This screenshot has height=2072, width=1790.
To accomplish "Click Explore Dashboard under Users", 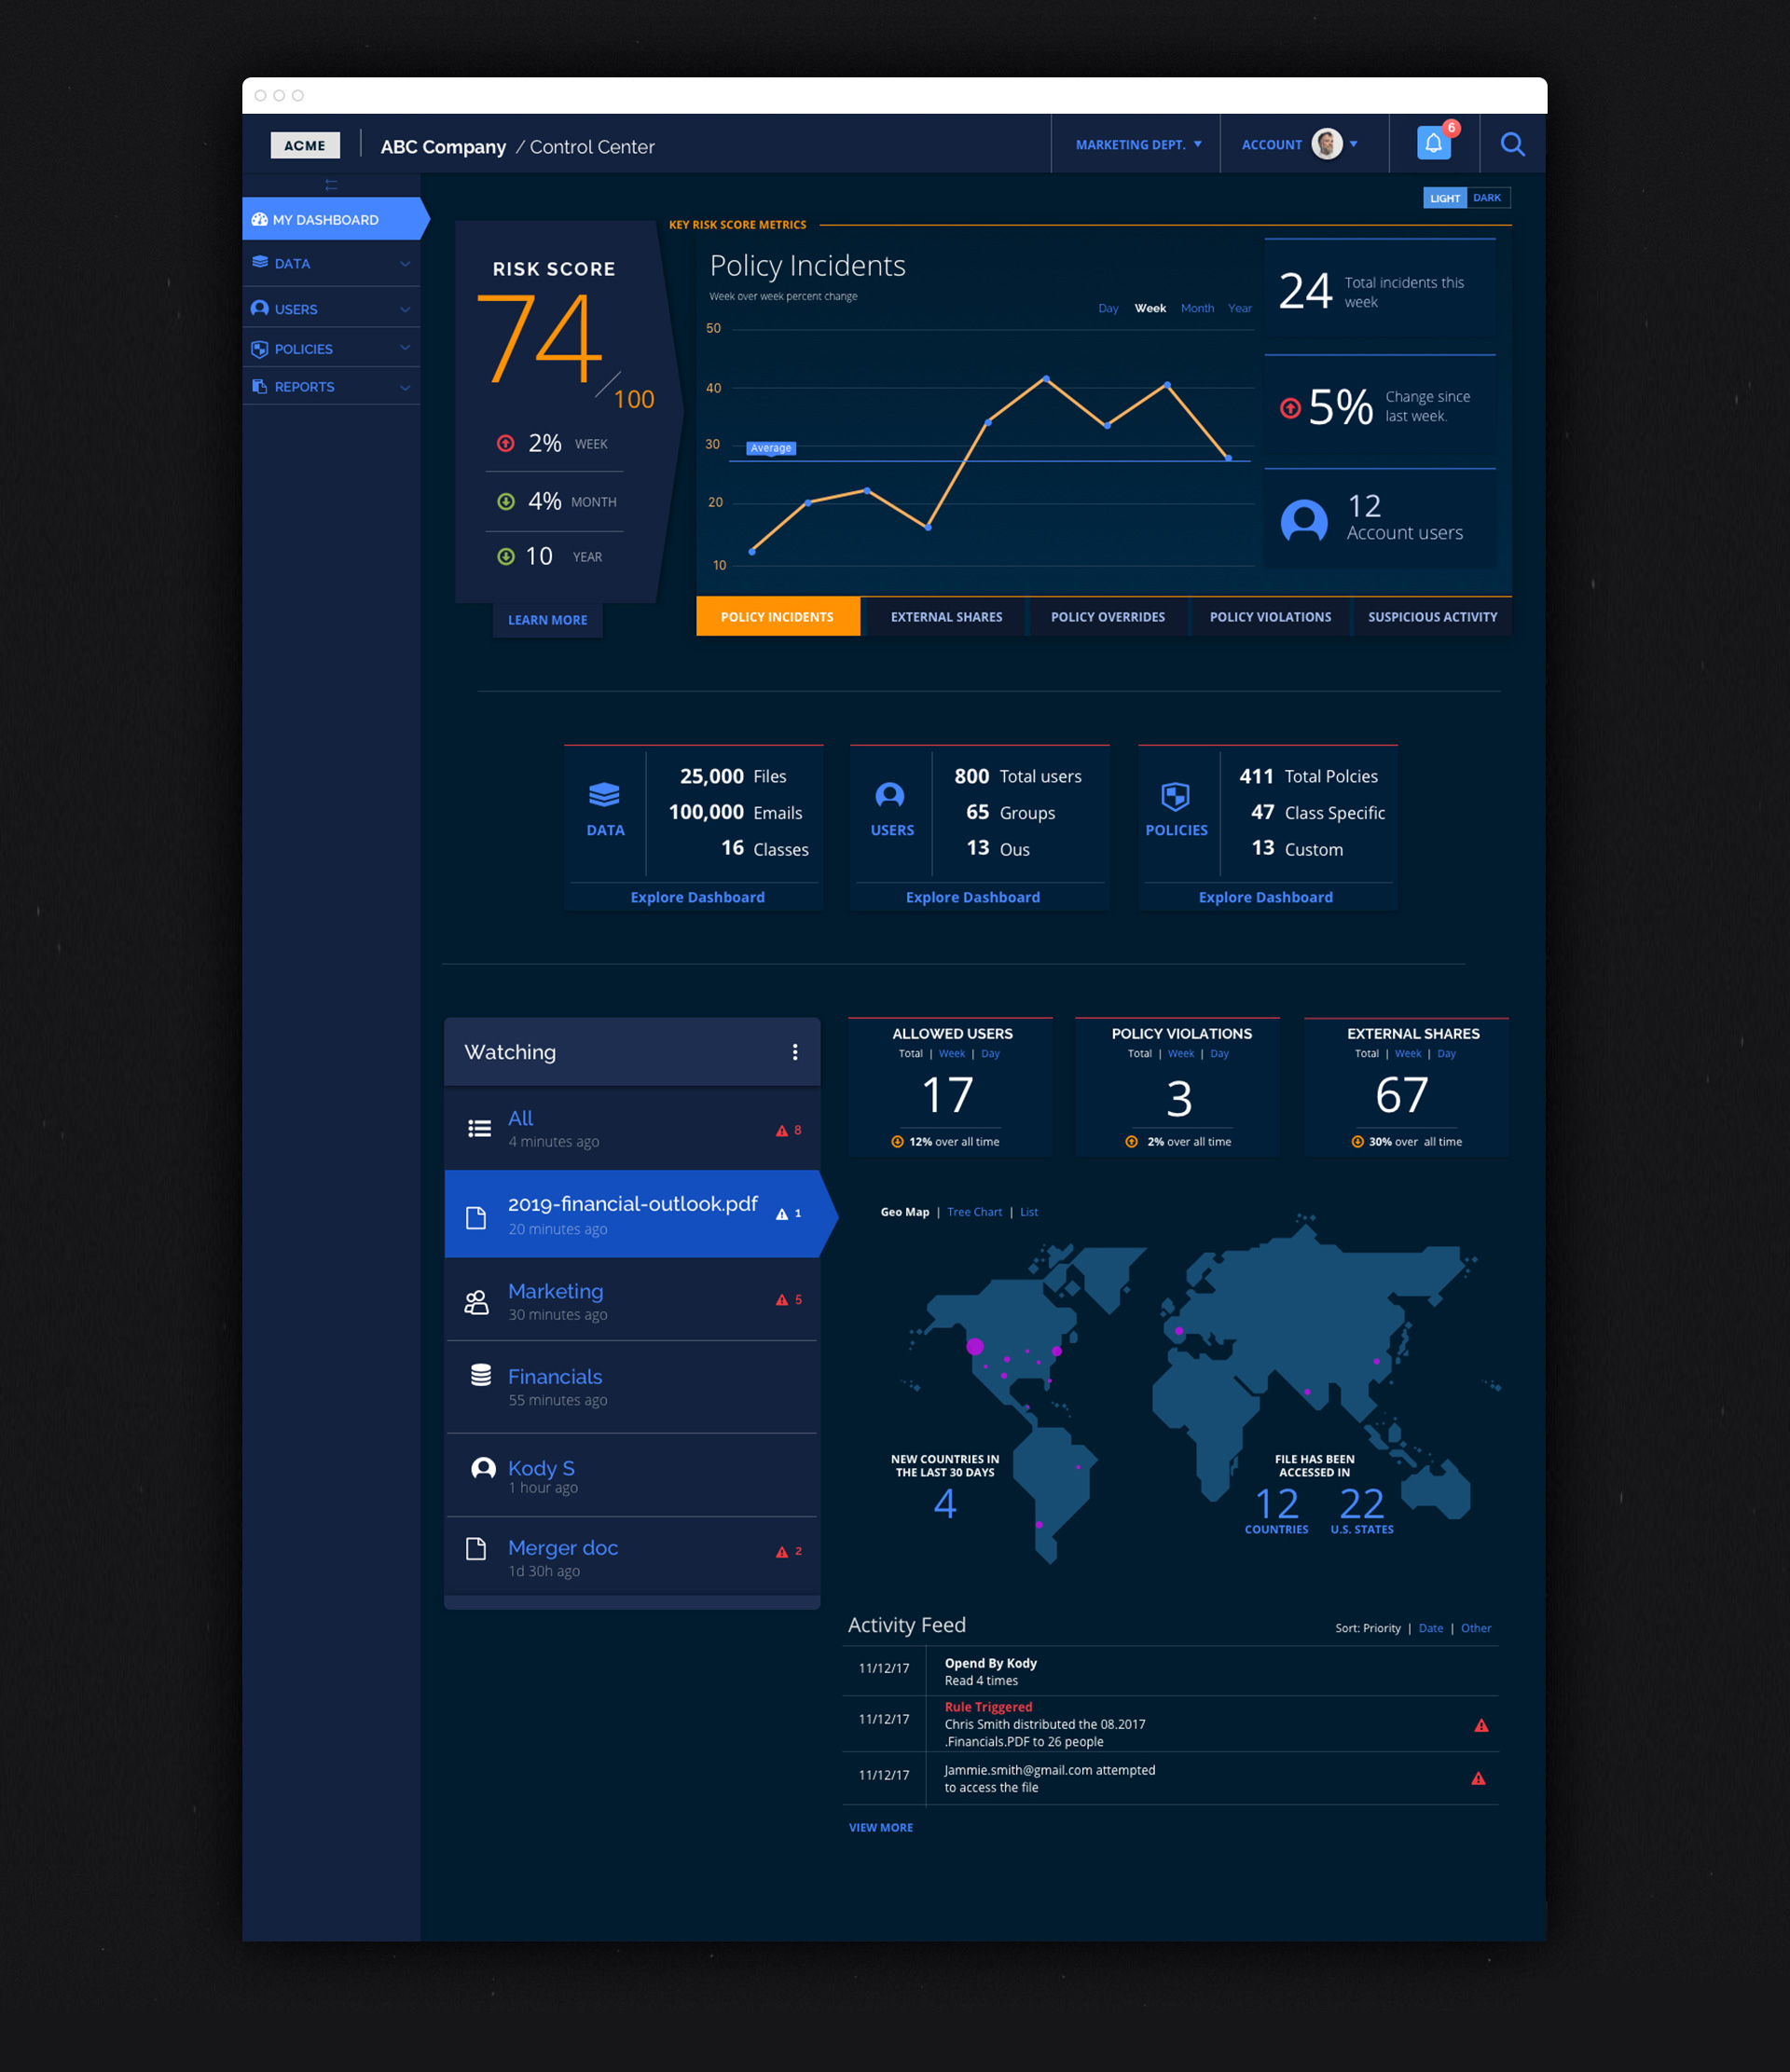I will (x=973, y=897).
